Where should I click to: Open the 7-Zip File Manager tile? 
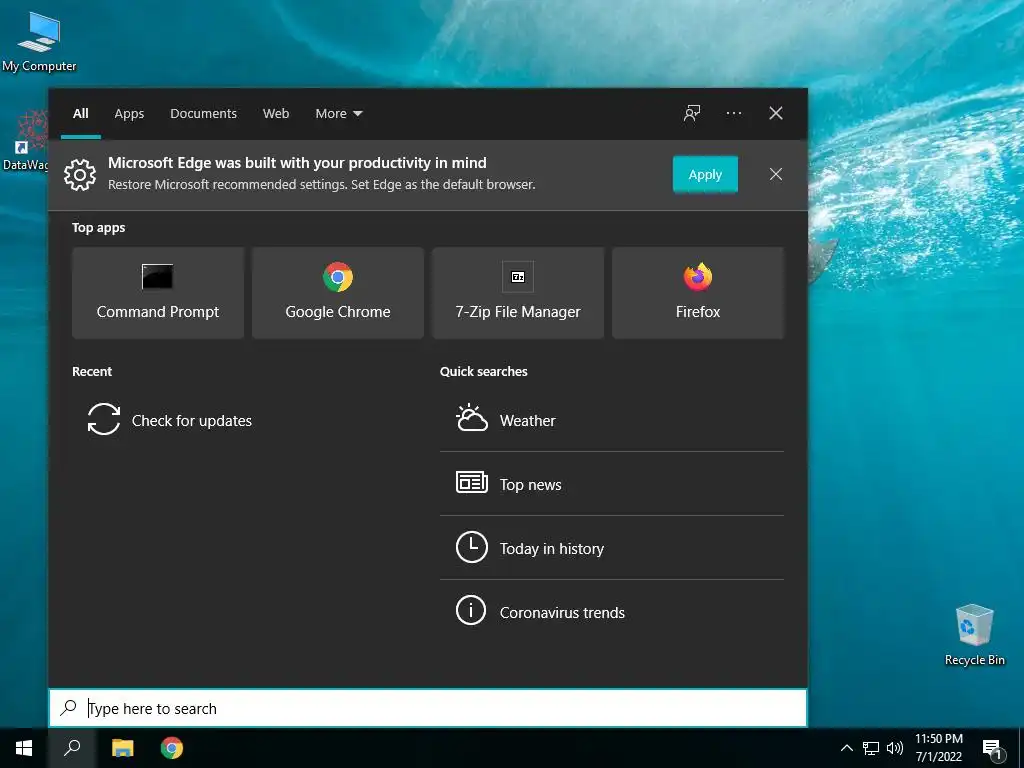(518, 293)
